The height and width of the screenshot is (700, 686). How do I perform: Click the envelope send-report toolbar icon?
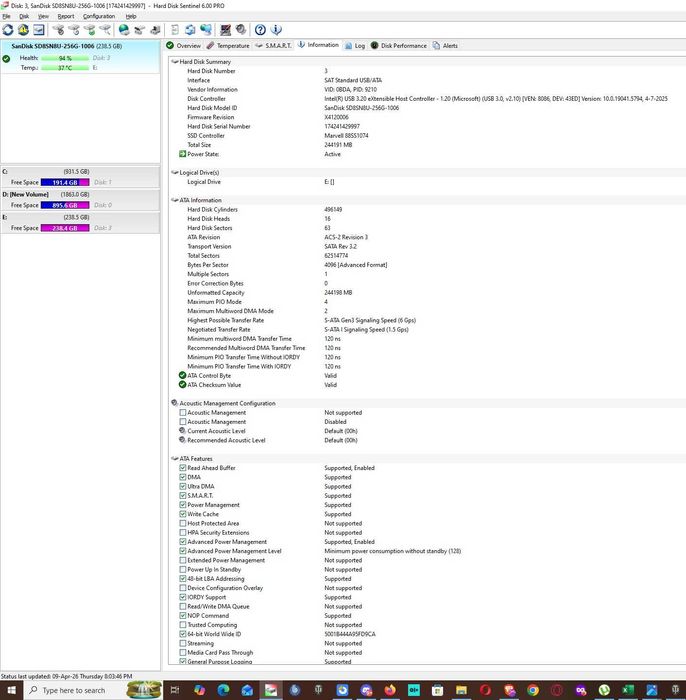coord(139,30)
